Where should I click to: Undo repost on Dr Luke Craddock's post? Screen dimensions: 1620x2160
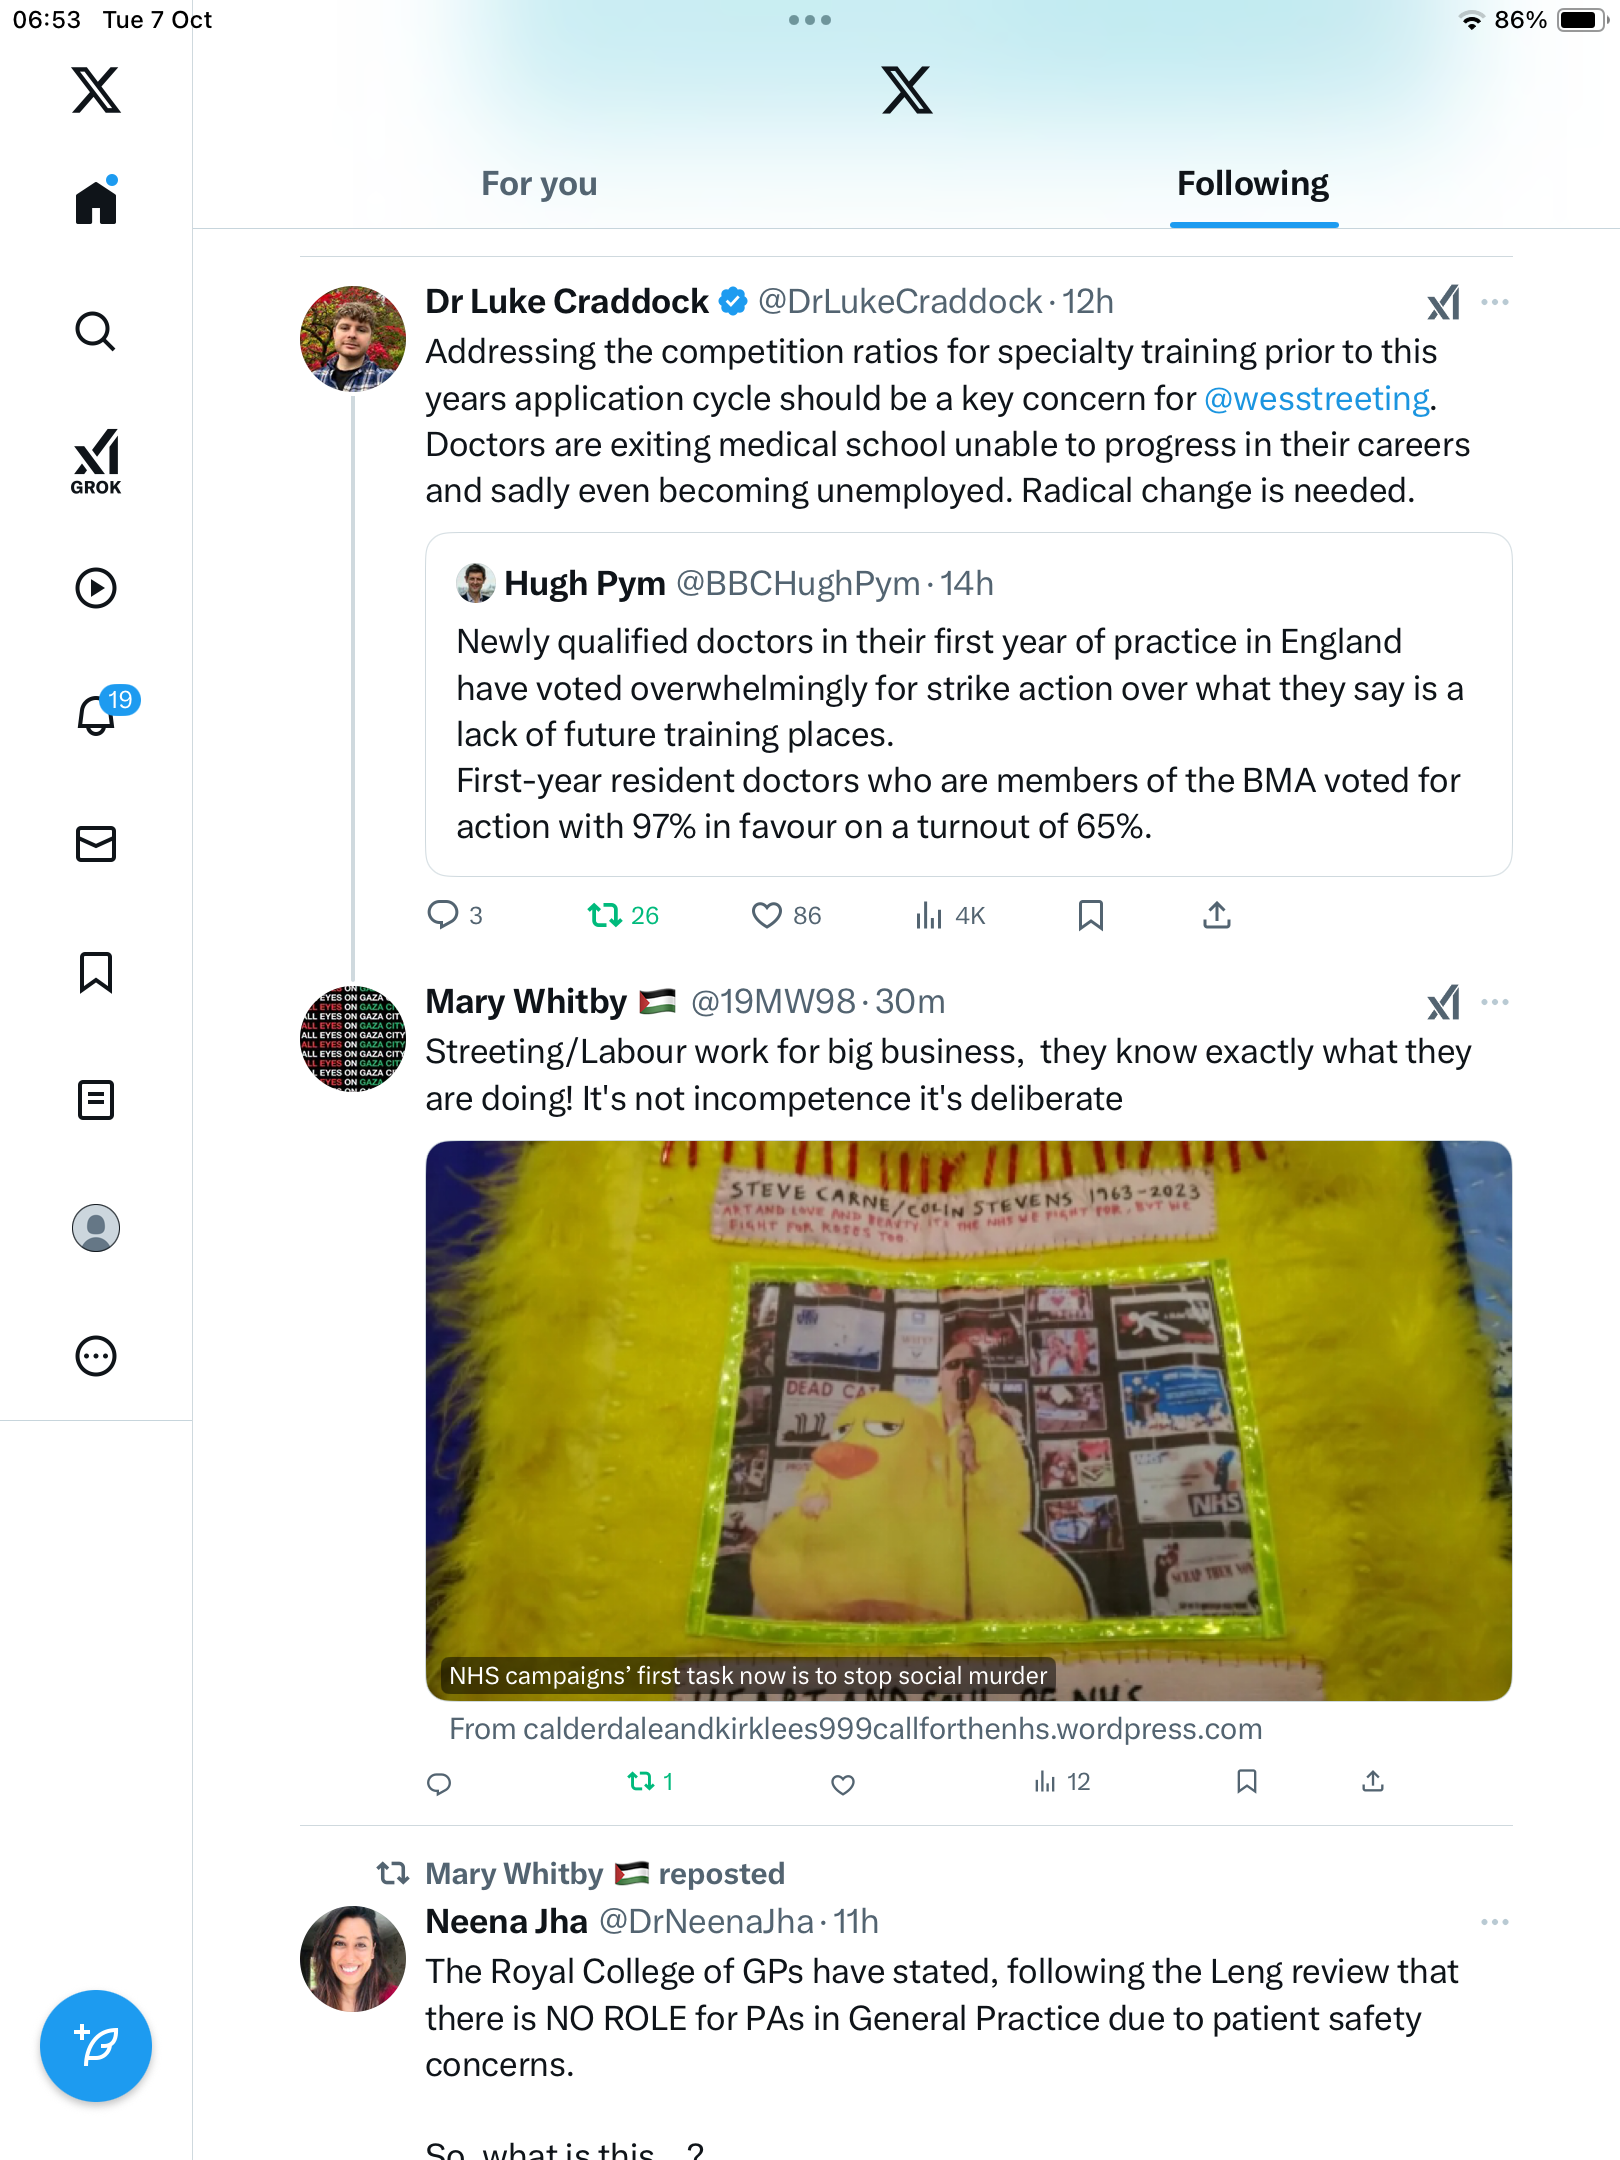point(605,915)
